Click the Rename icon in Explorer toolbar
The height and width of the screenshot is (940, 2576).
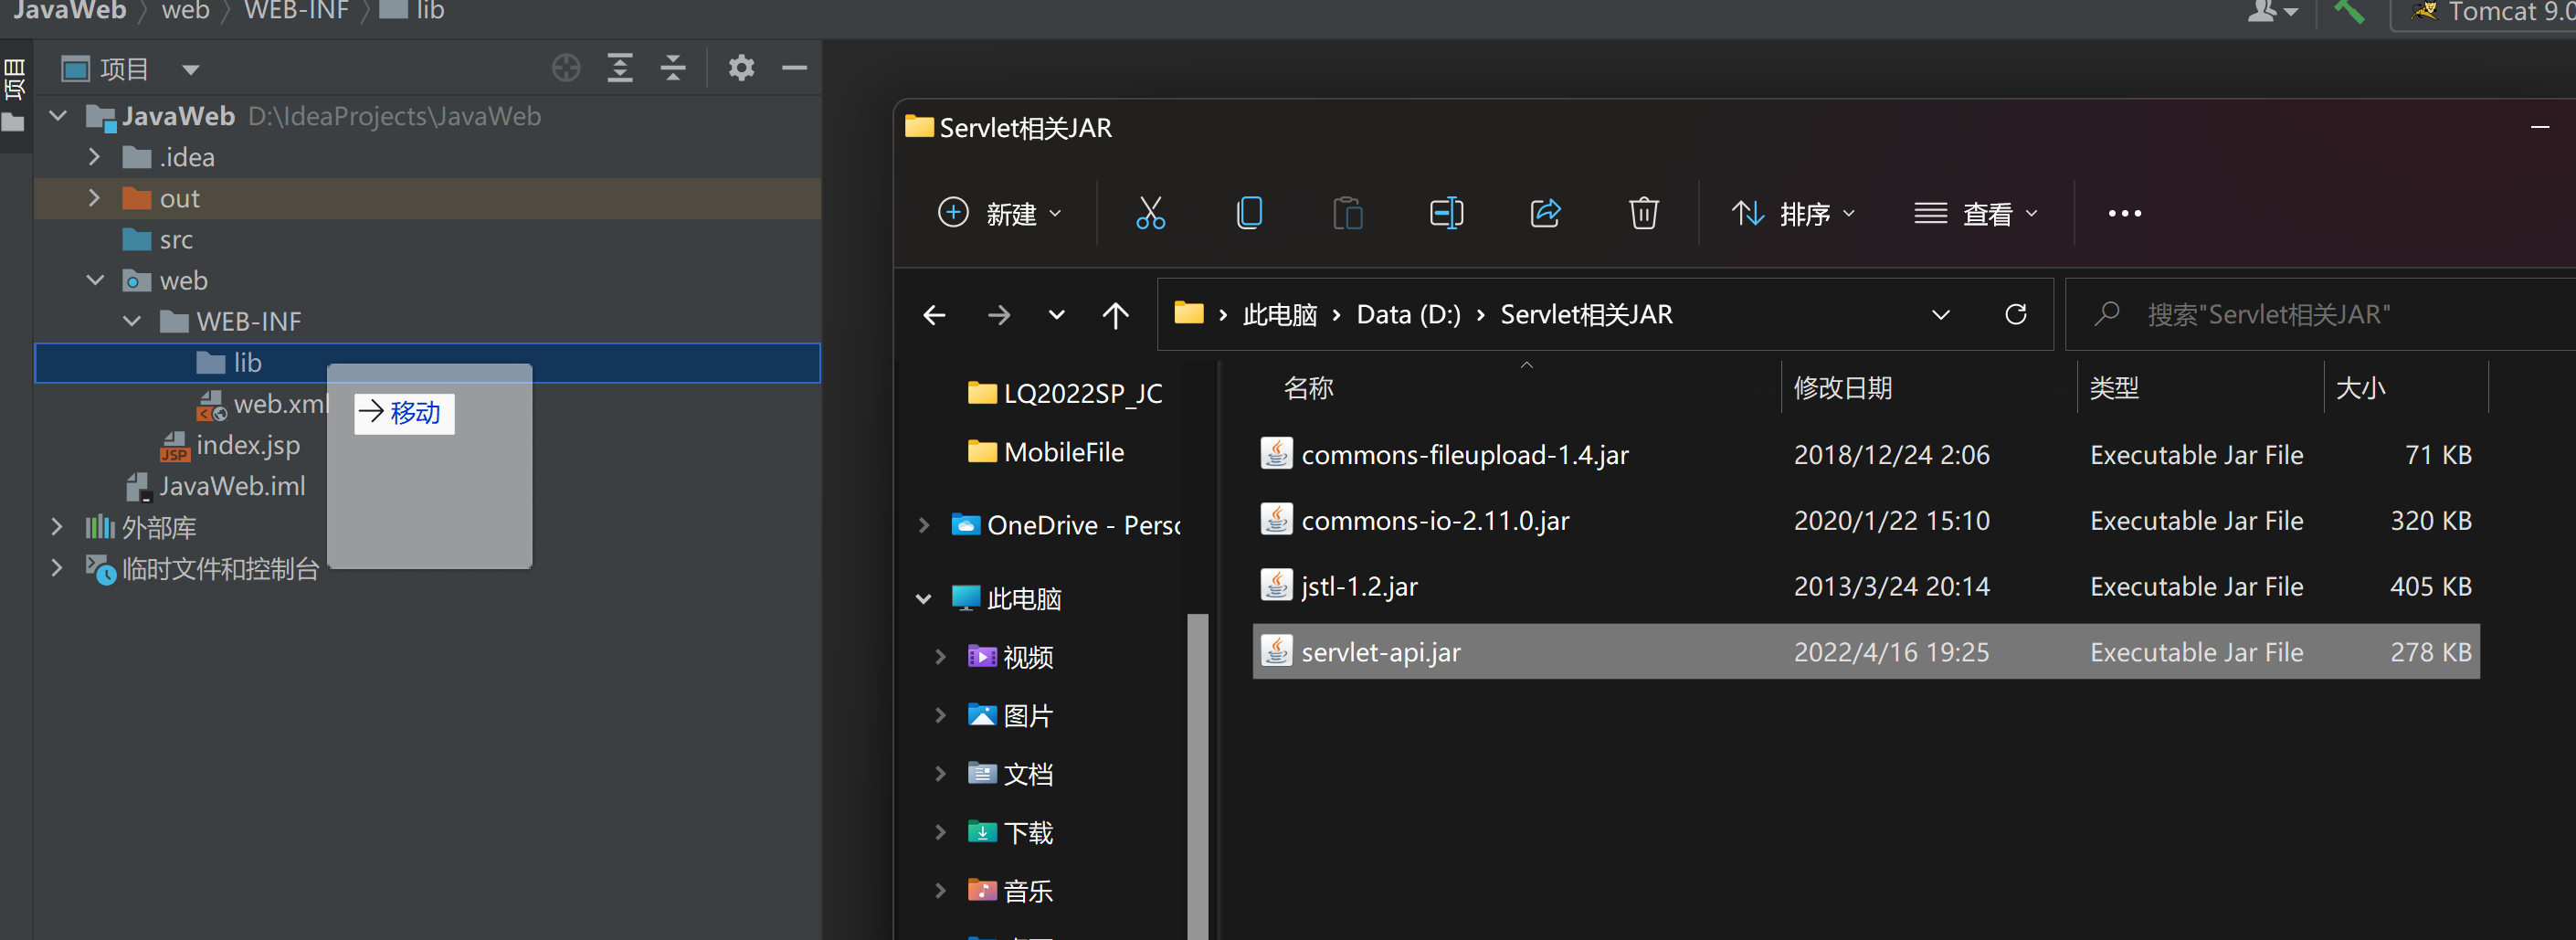1446,213
